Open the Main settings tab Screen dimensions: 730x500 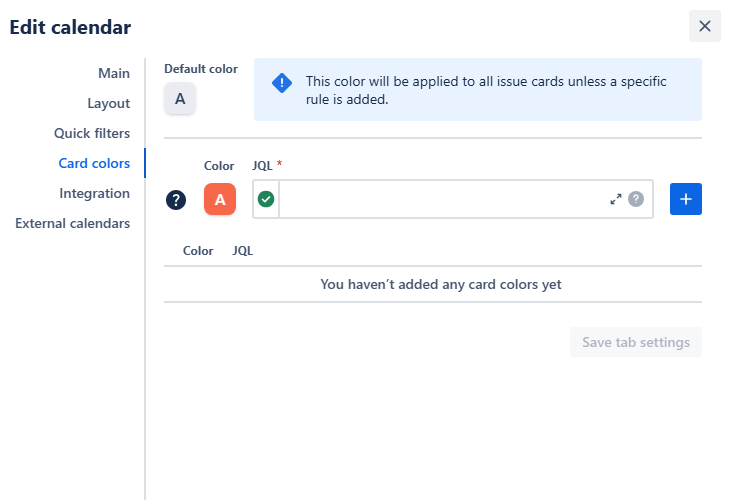click(x=114, y=73)
